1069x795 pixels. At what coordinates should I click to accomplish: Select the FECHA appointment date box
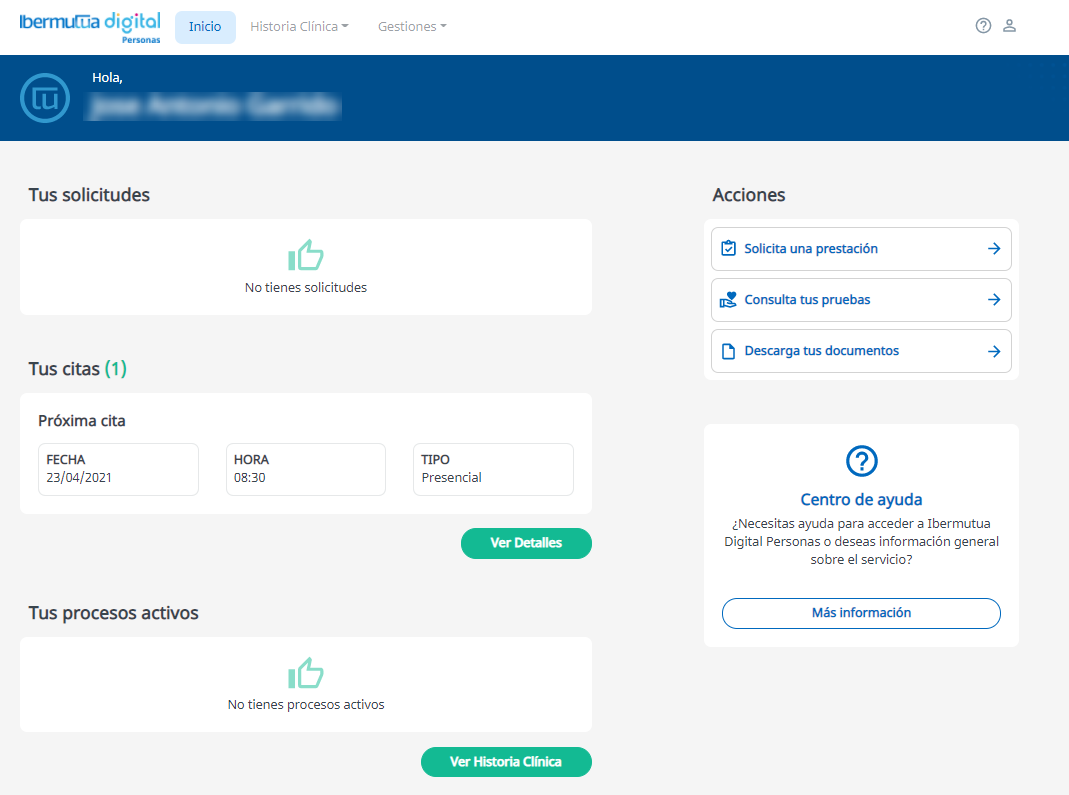118,469
